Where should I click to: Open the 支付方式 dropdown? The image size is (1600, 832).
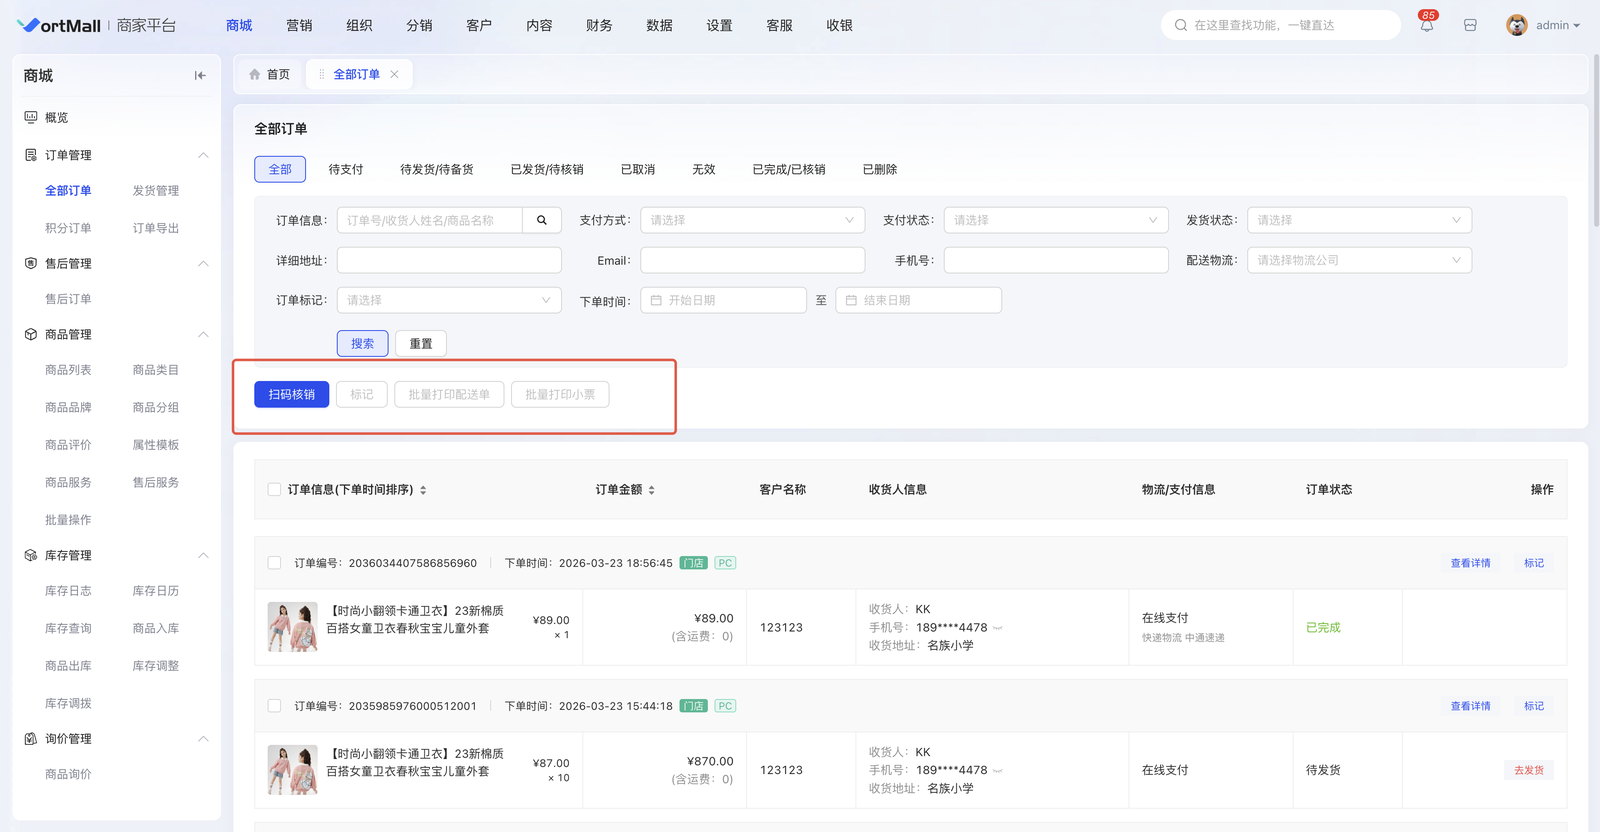(x=752, y=220)
